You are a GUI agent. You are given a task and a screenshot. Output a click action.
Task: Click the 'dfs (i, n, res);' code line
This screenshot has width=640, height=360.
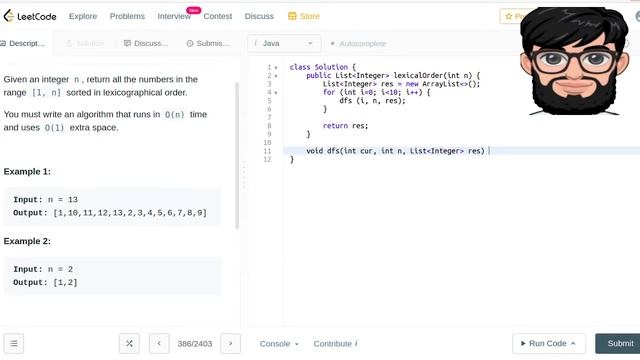click(373, 100)
